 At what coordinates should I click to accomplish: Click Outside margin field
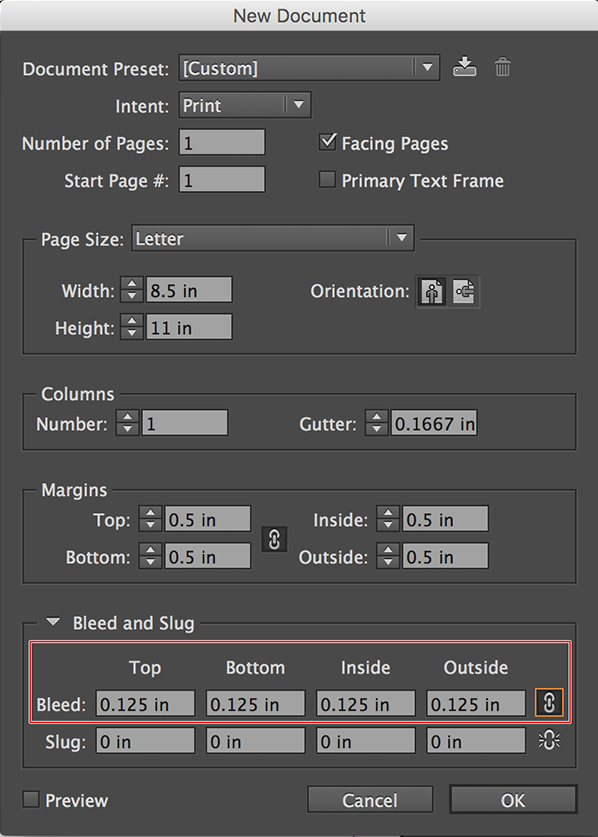[445, 556]
